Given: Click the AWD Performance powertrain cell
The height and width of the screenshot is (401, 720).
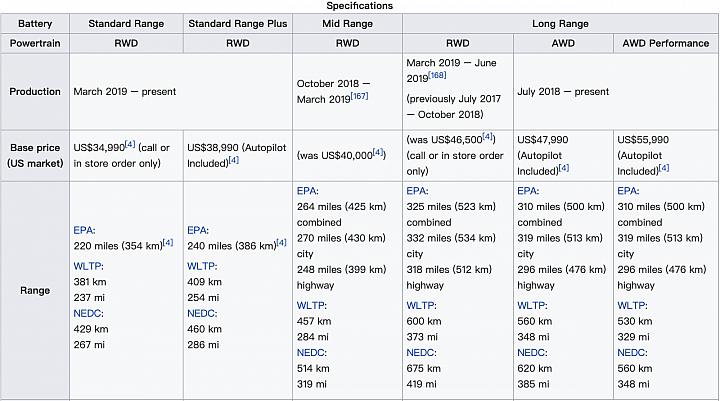Looking at the screenshot, I should [666, 43].
